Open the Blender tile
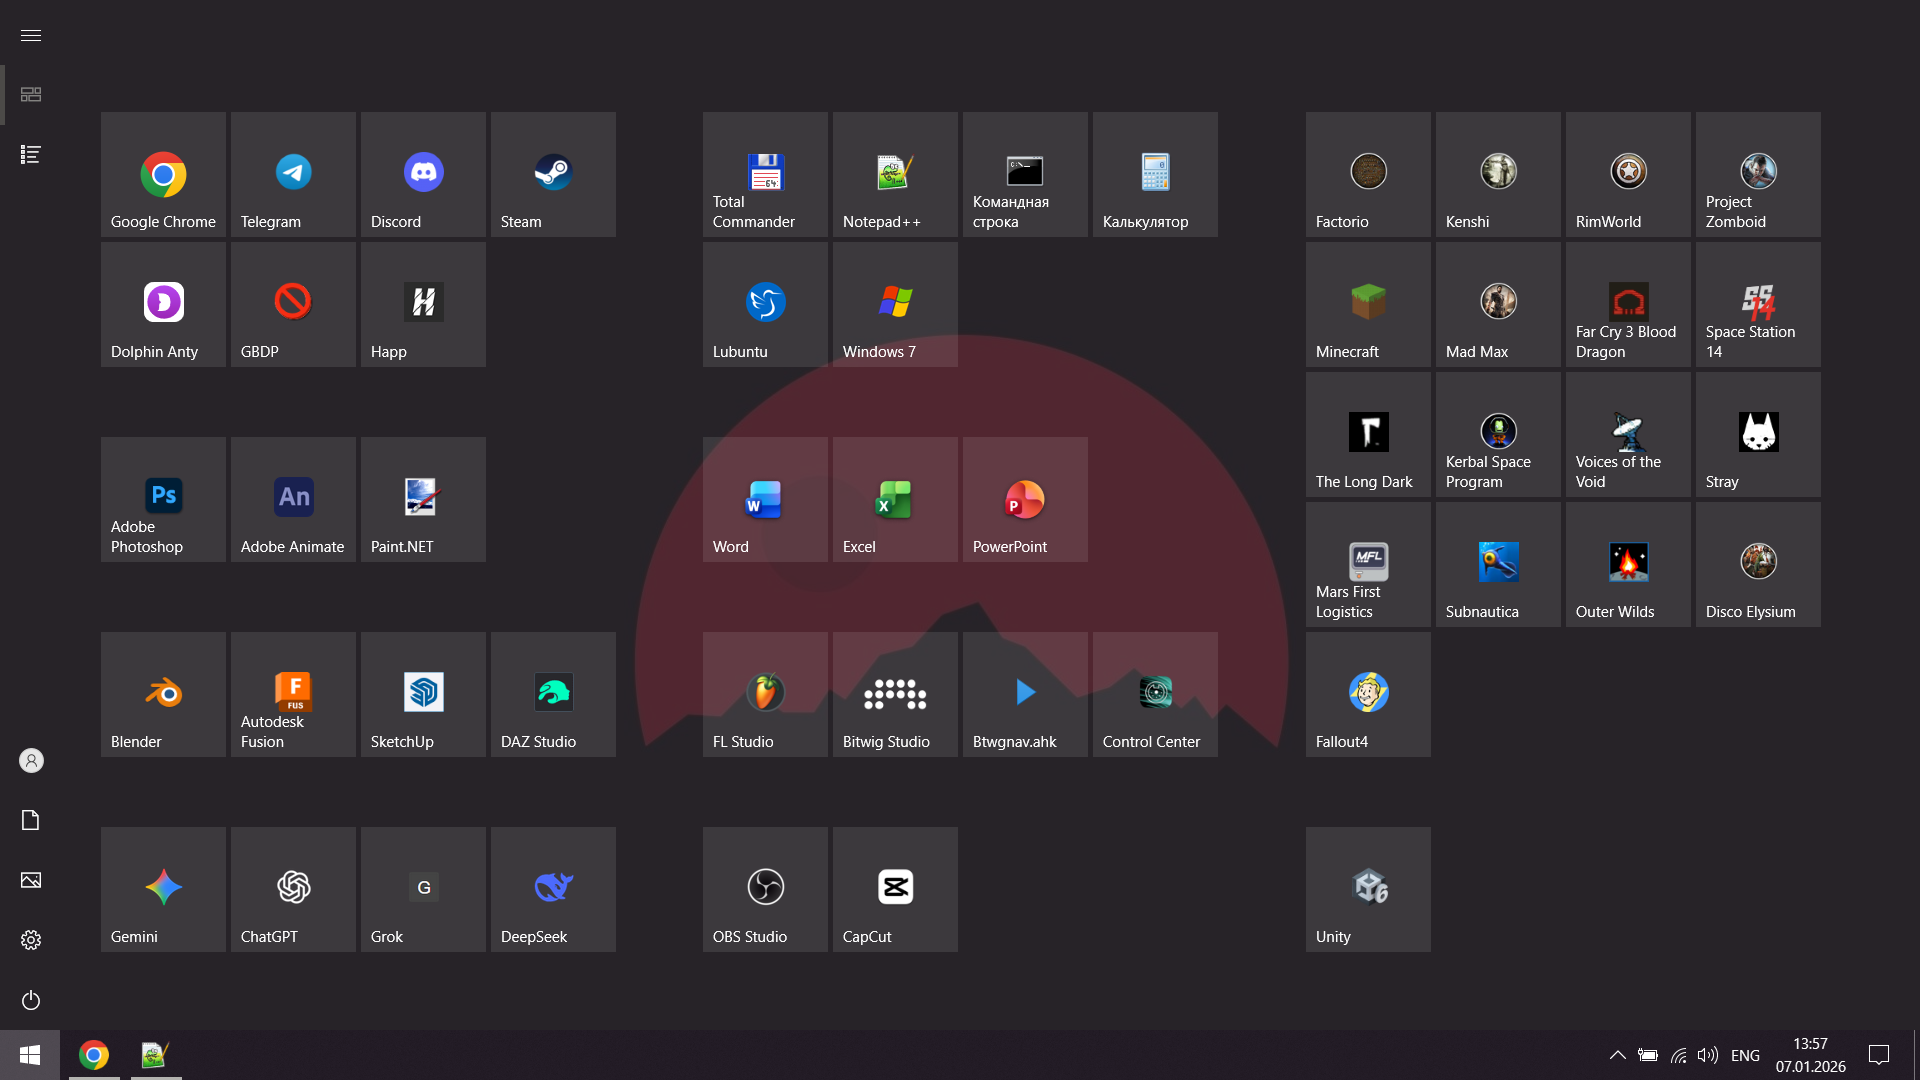 (163, 694)
